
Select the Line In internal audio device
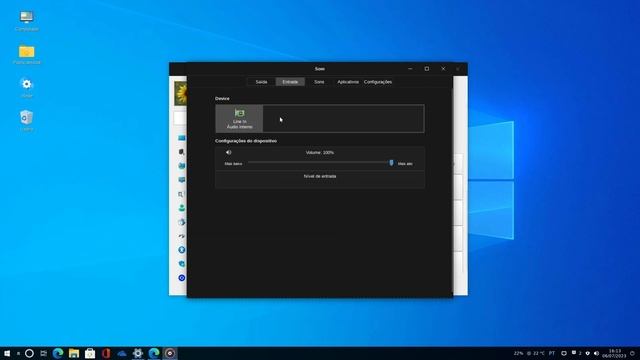pos(240,119)
